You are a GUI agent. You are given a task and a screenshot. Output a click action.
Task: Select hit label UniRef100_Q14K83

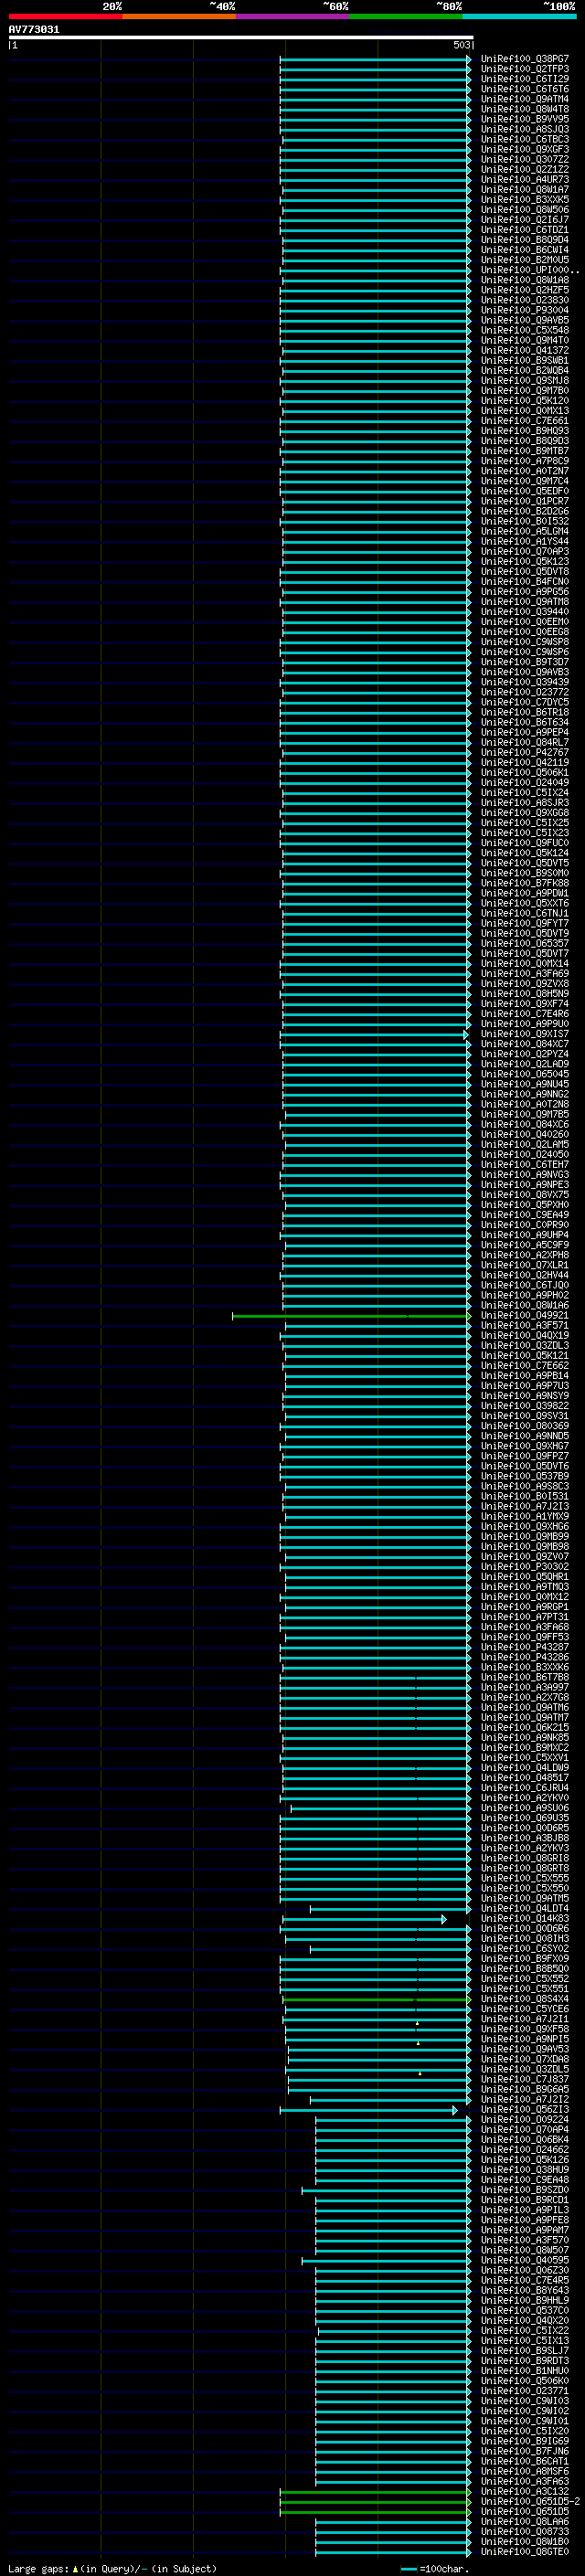coord(524,1918)
